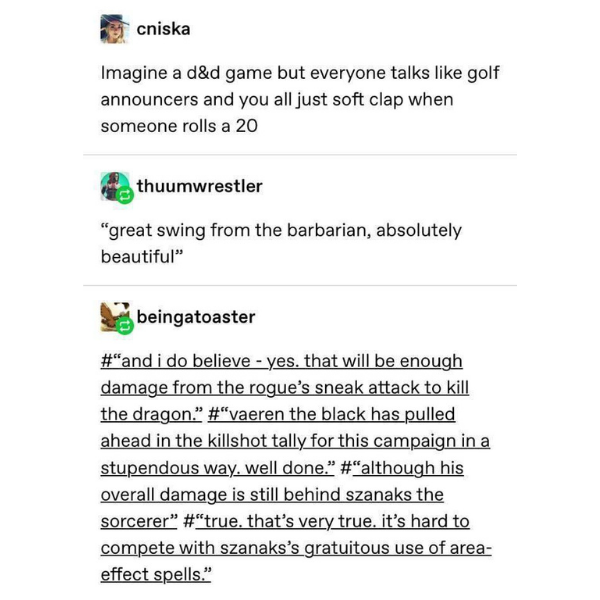Screen dimensions: 600x600
Task: Click the "great swing from the barbarian" quote
Action: 281,243
